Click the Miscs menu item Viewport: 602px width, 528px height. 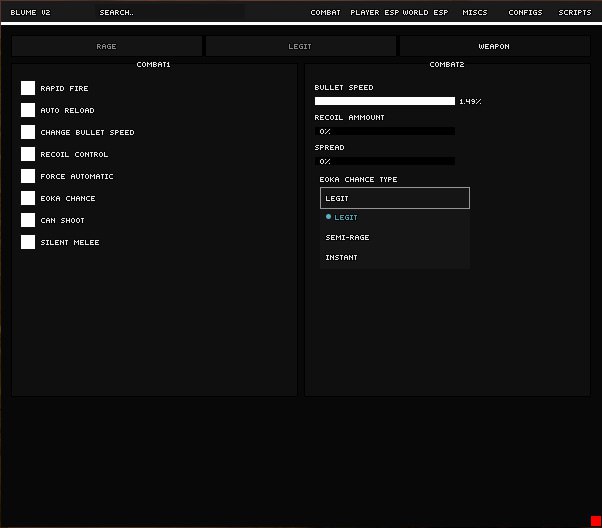pos(475,13)
